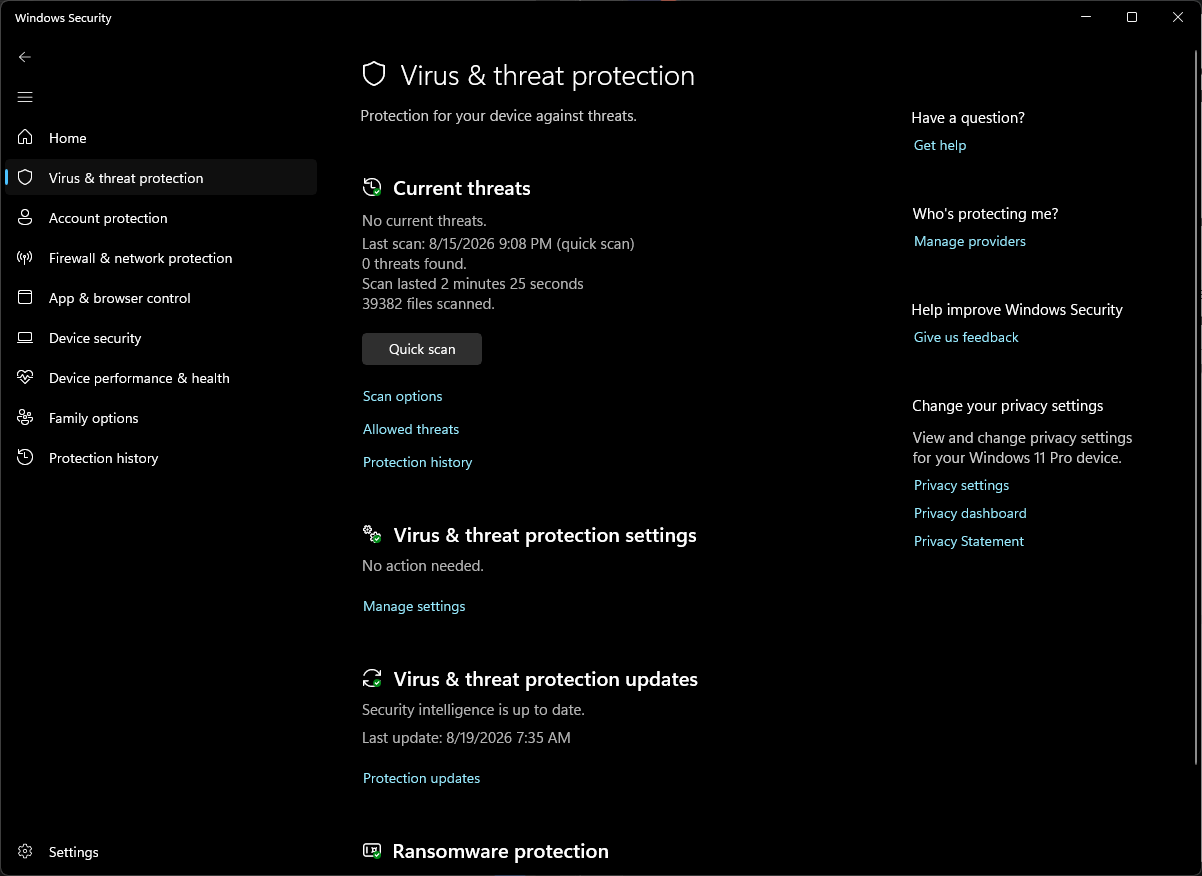The image size is (1202, 876).
Task: Click 'Change your privacy settings' heading
Action: click(1008, 406)
